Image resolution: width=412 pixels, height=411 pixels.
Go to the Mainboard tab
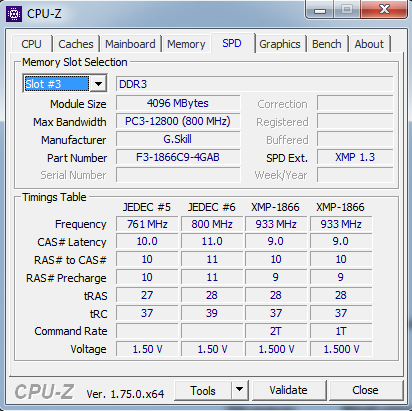click(x=130, y=44)
